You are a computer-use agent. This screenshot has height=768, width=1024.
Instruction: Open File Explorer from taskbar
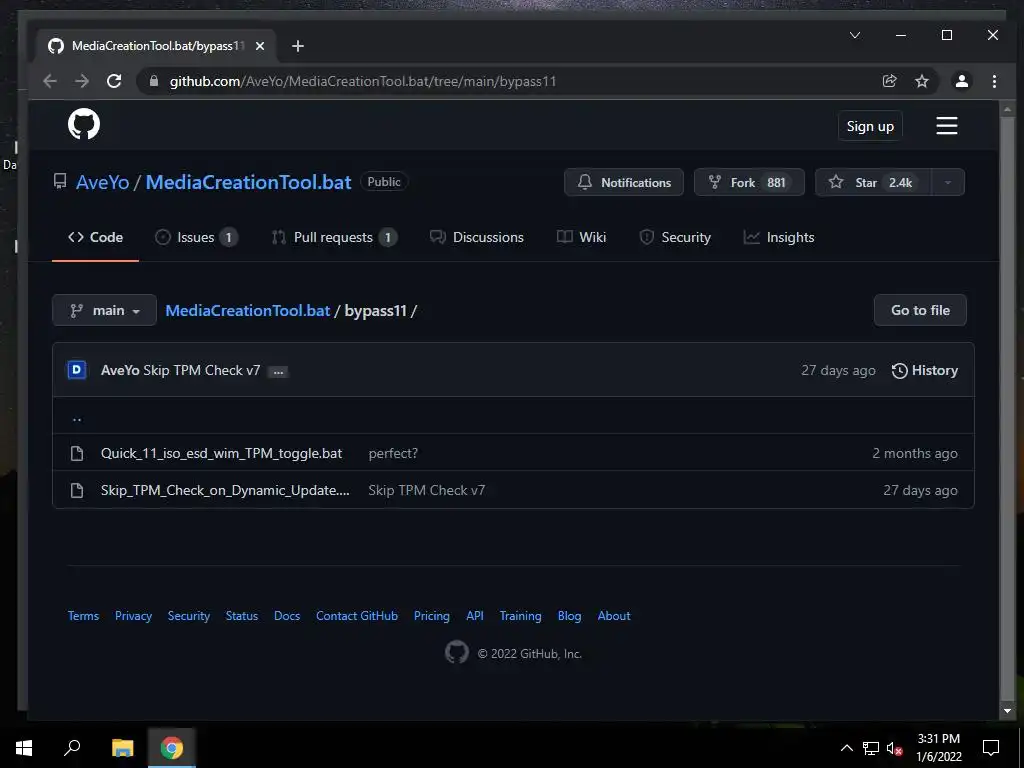coord(122,748)
